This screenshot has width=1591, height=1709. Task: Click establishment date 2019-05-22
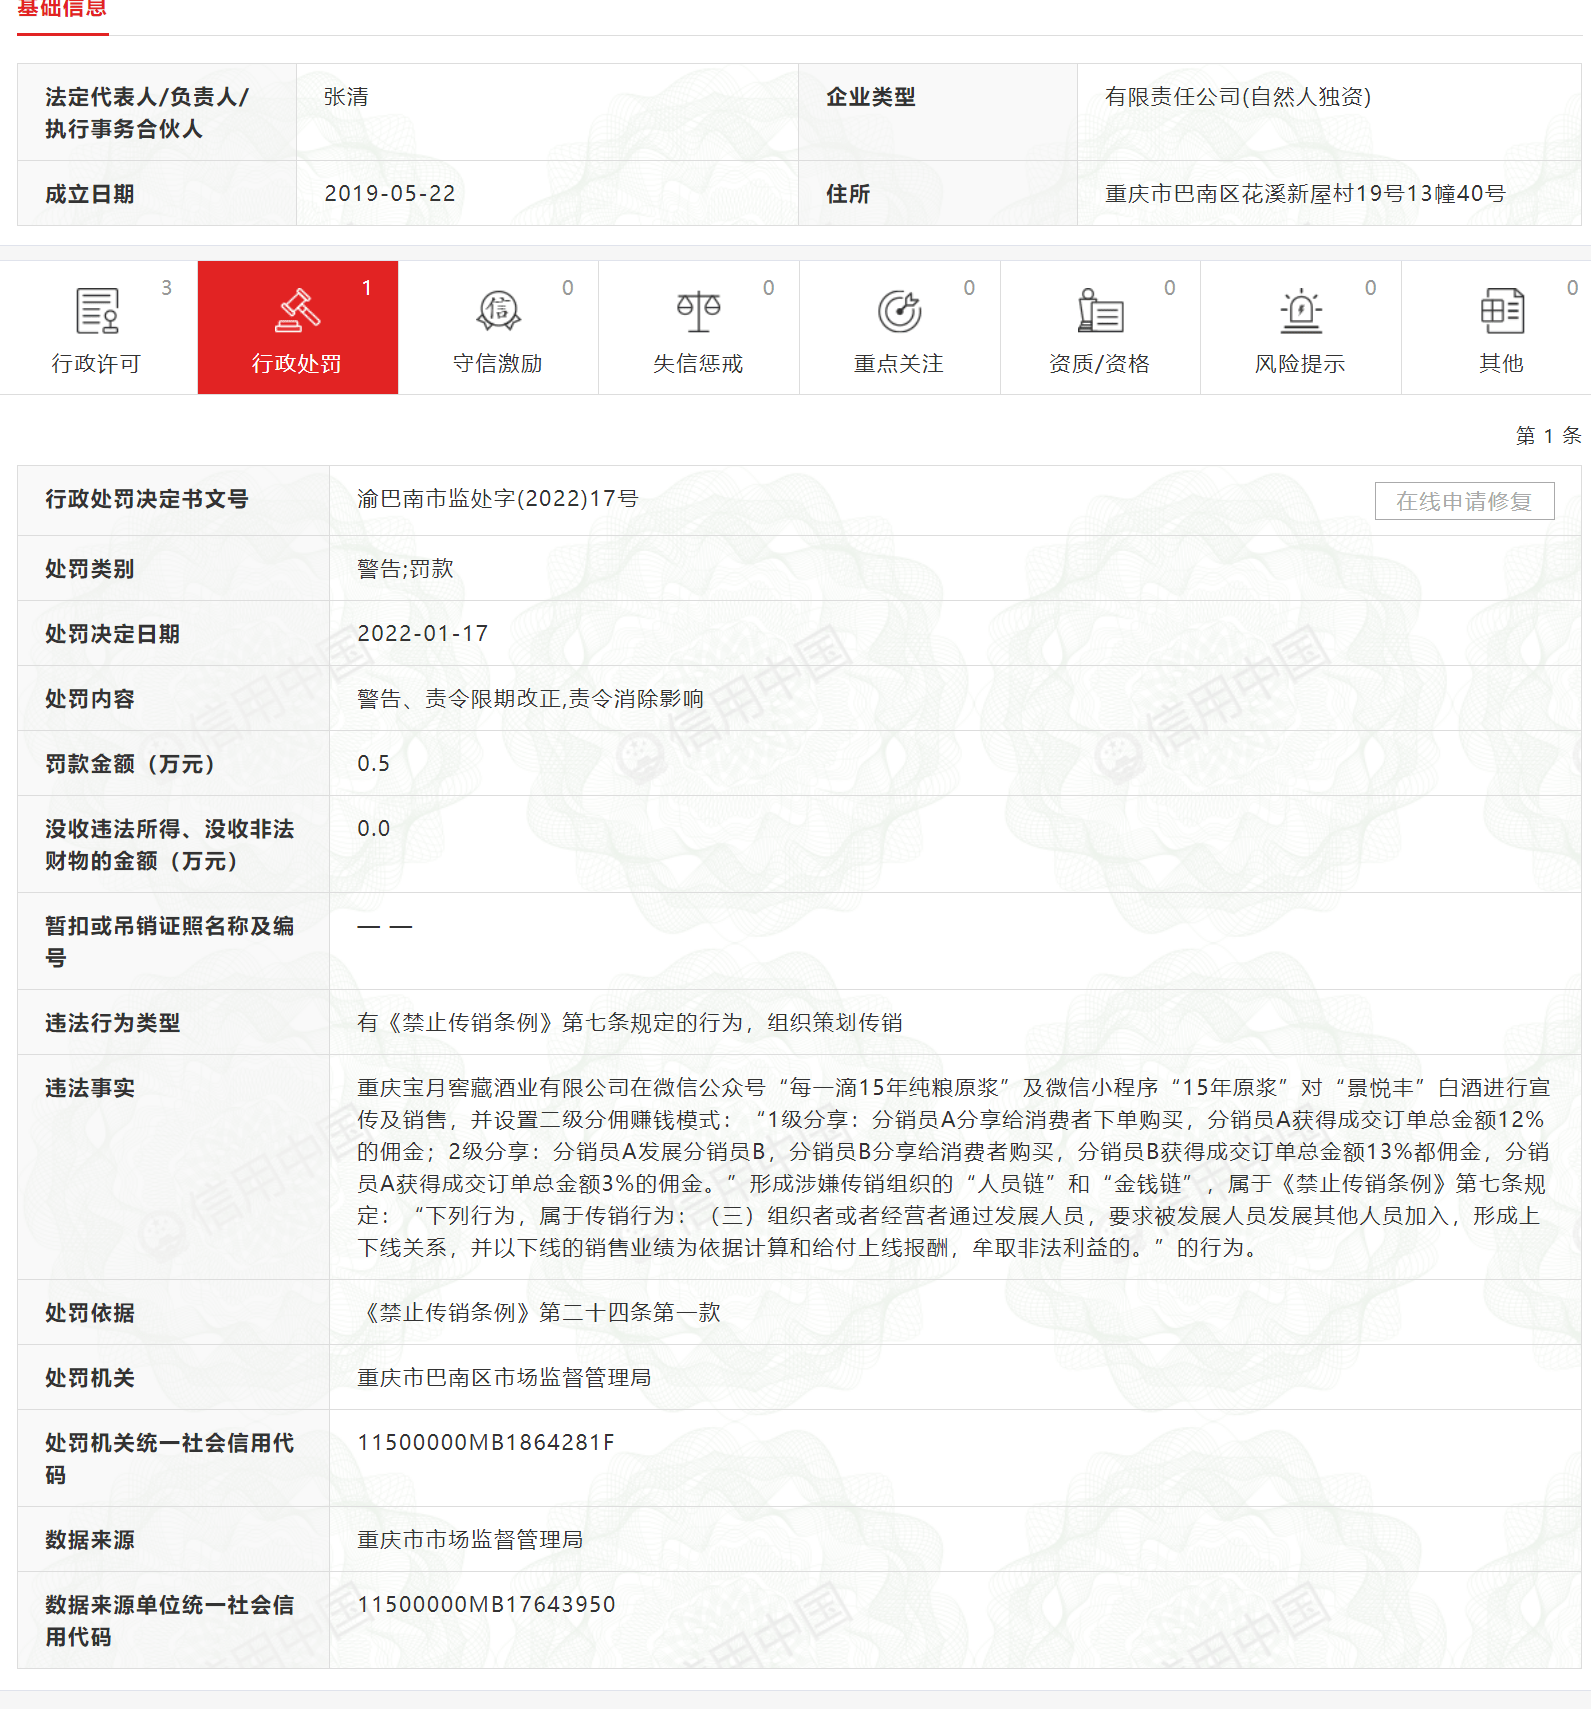point(390,194)
